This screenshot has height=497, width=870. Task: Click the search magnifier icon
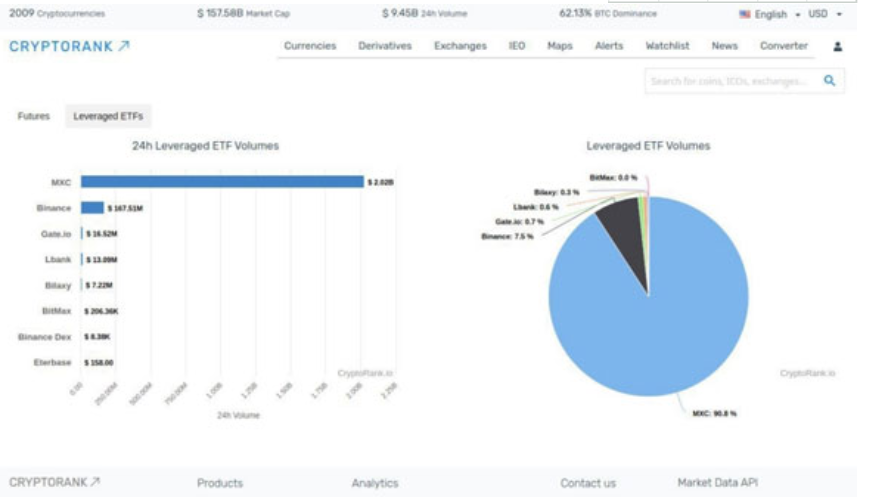coord(829,81)
